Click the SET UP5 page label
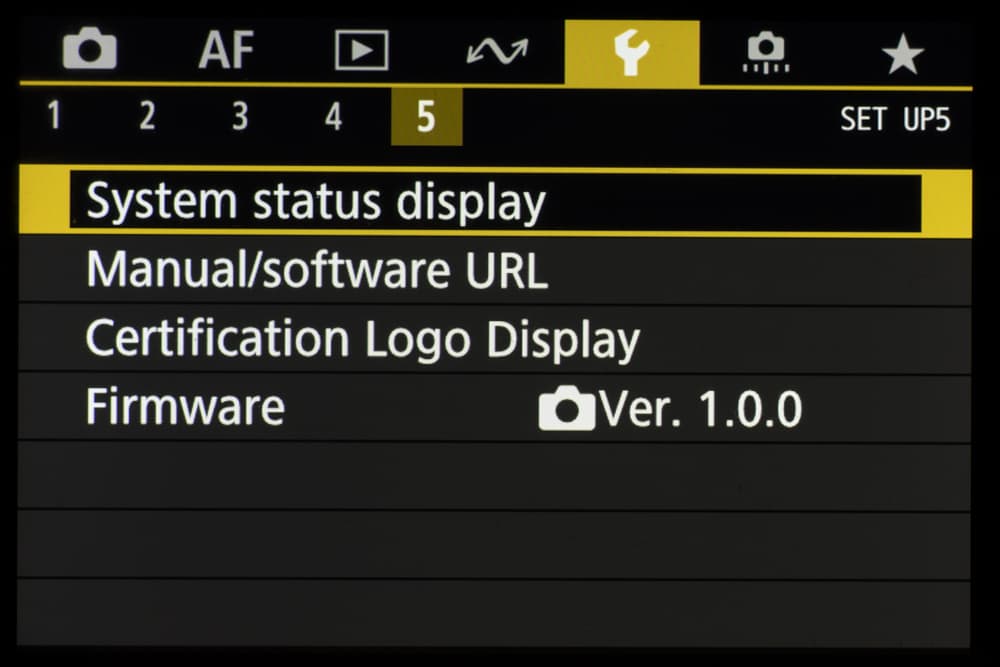1000x667 pixels. point(895,119)
